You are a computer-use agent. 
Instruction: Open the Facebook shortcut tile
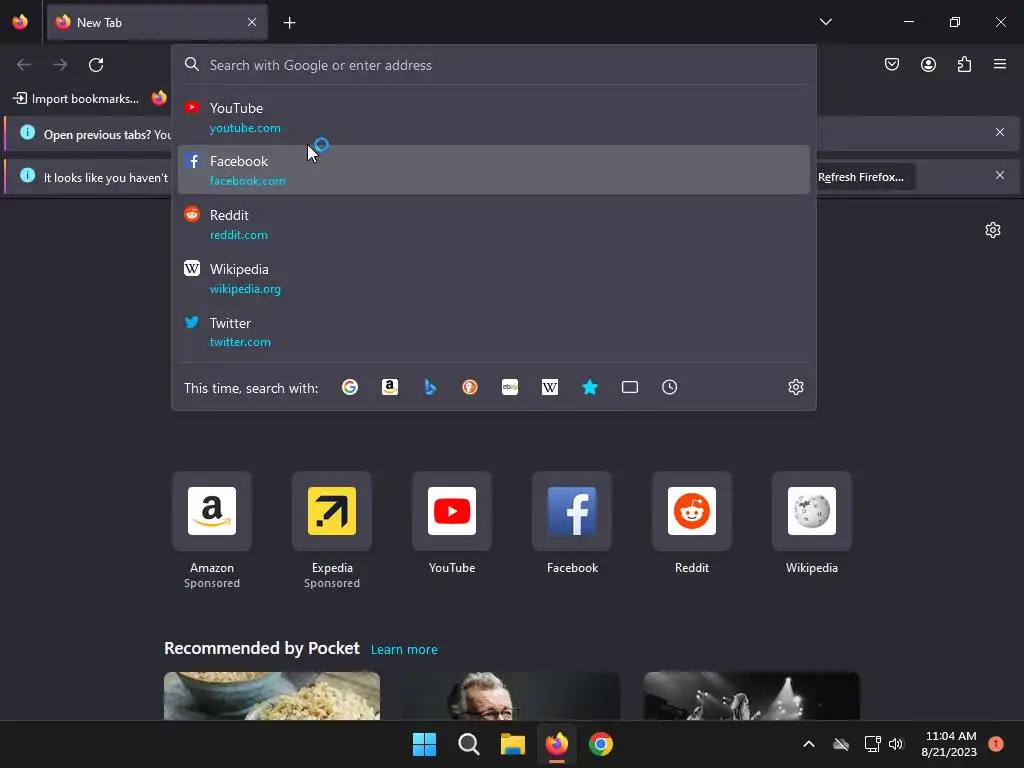(x=572, y=511)
